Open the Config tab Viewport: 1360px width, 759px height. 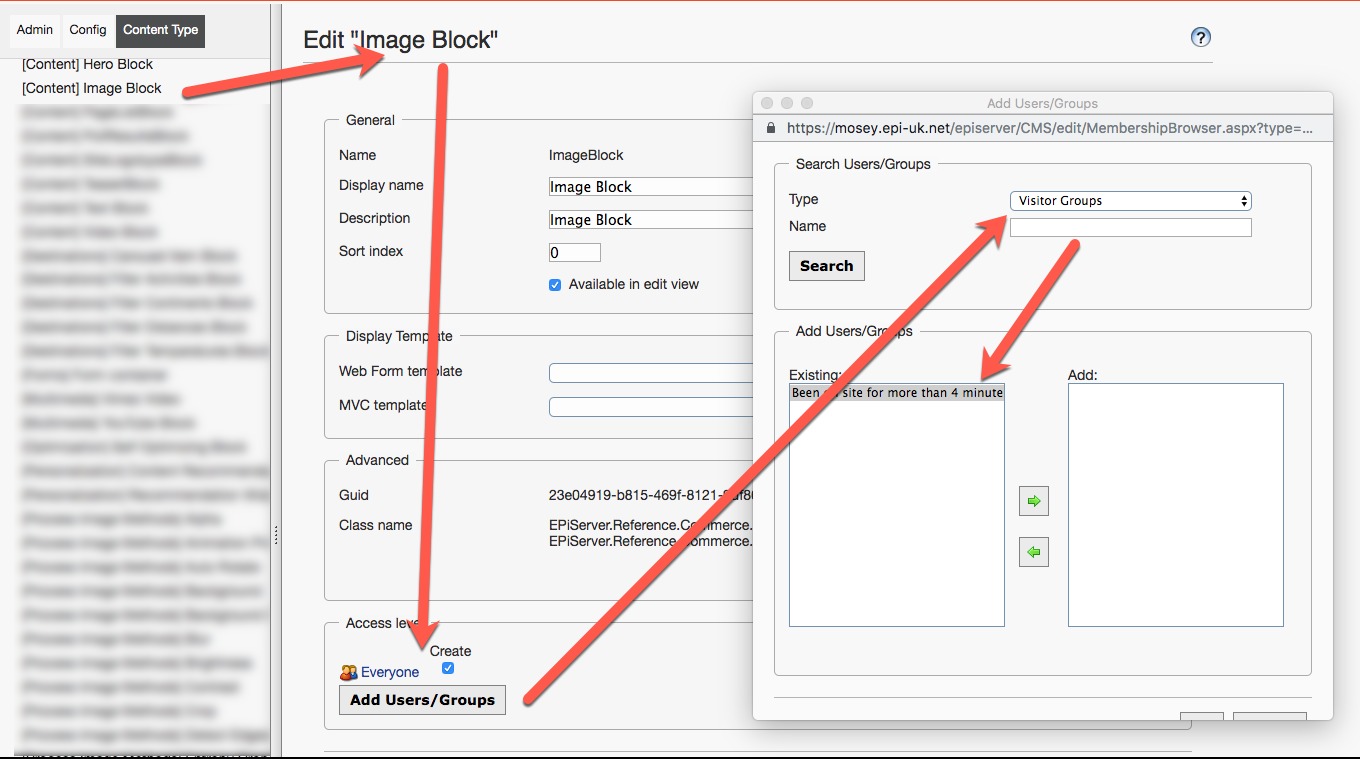(88, 30)
